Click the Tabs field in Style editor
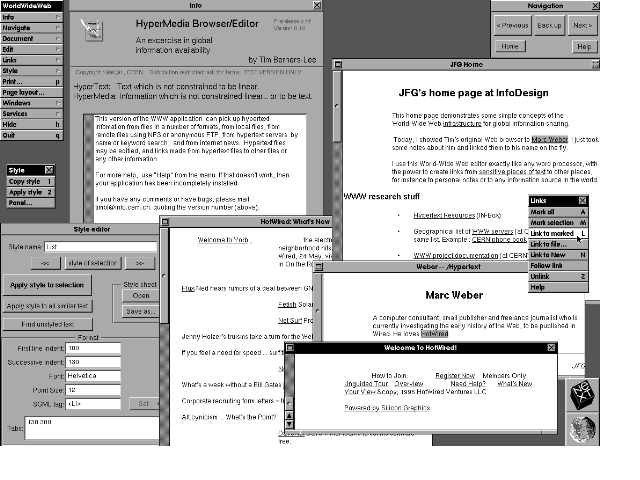This screenshot has width=640, height=480. [x=92, y=428]
